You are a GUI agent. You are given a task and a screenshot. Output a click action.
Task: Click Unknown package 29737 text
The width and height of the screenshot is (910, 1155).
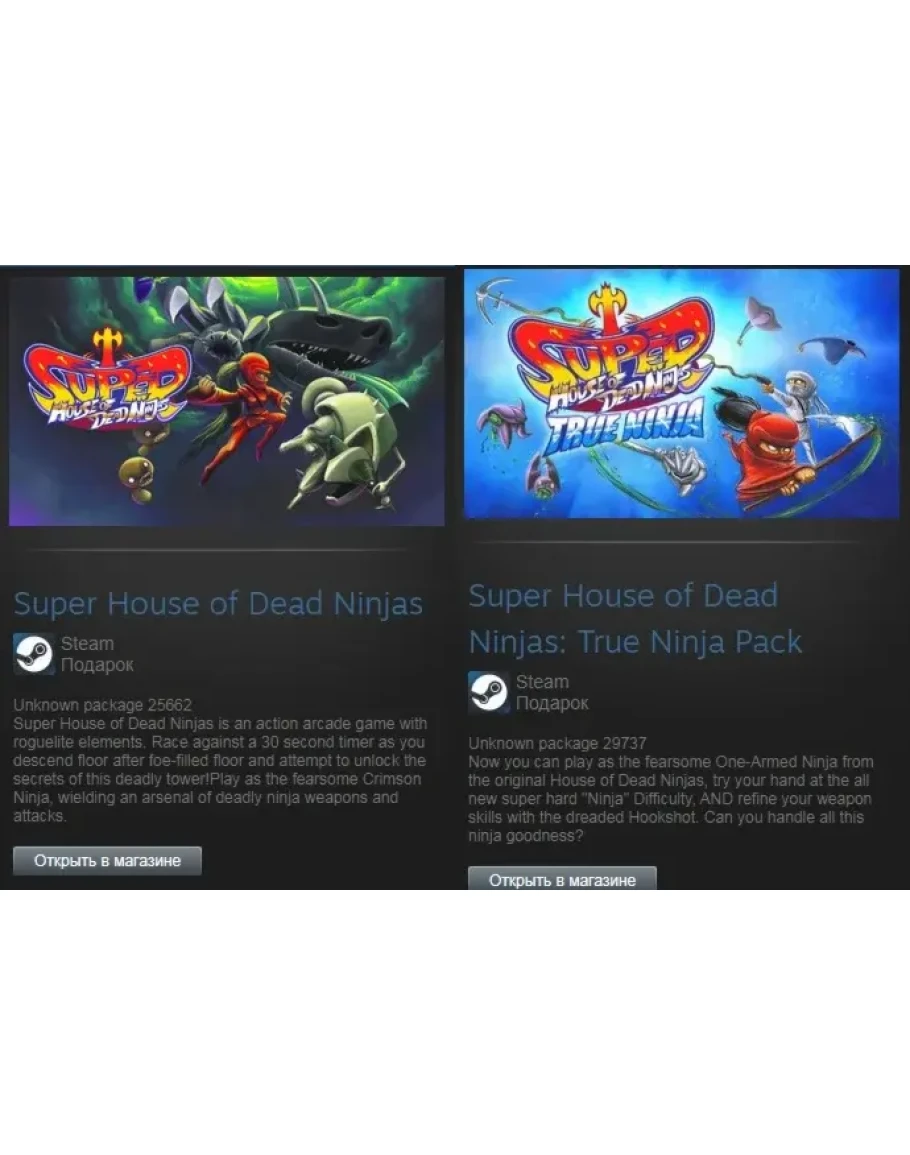(557, 743)
